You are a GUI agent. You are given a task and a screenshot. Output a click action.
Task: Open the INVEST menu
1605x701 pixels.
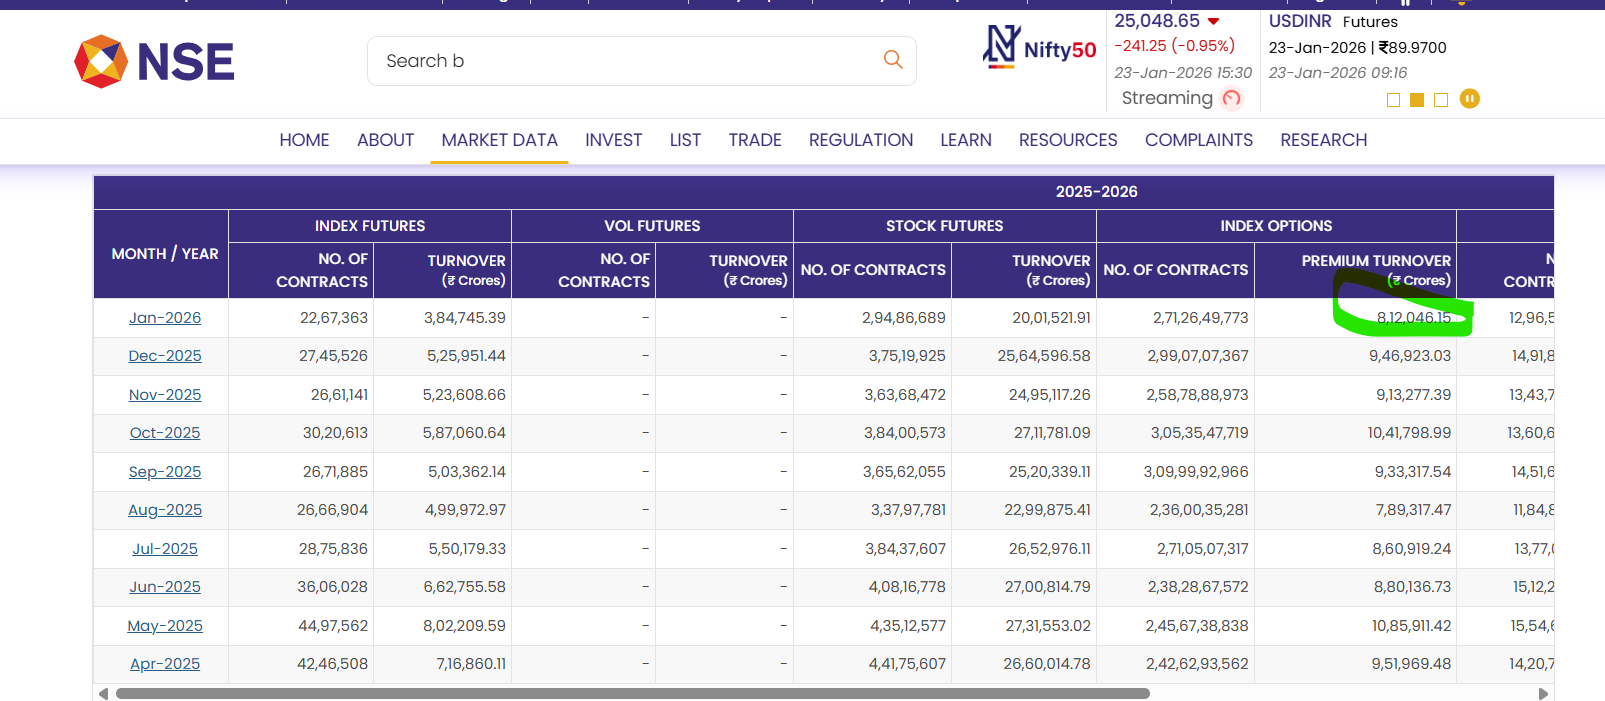click(x=613, y=140)
